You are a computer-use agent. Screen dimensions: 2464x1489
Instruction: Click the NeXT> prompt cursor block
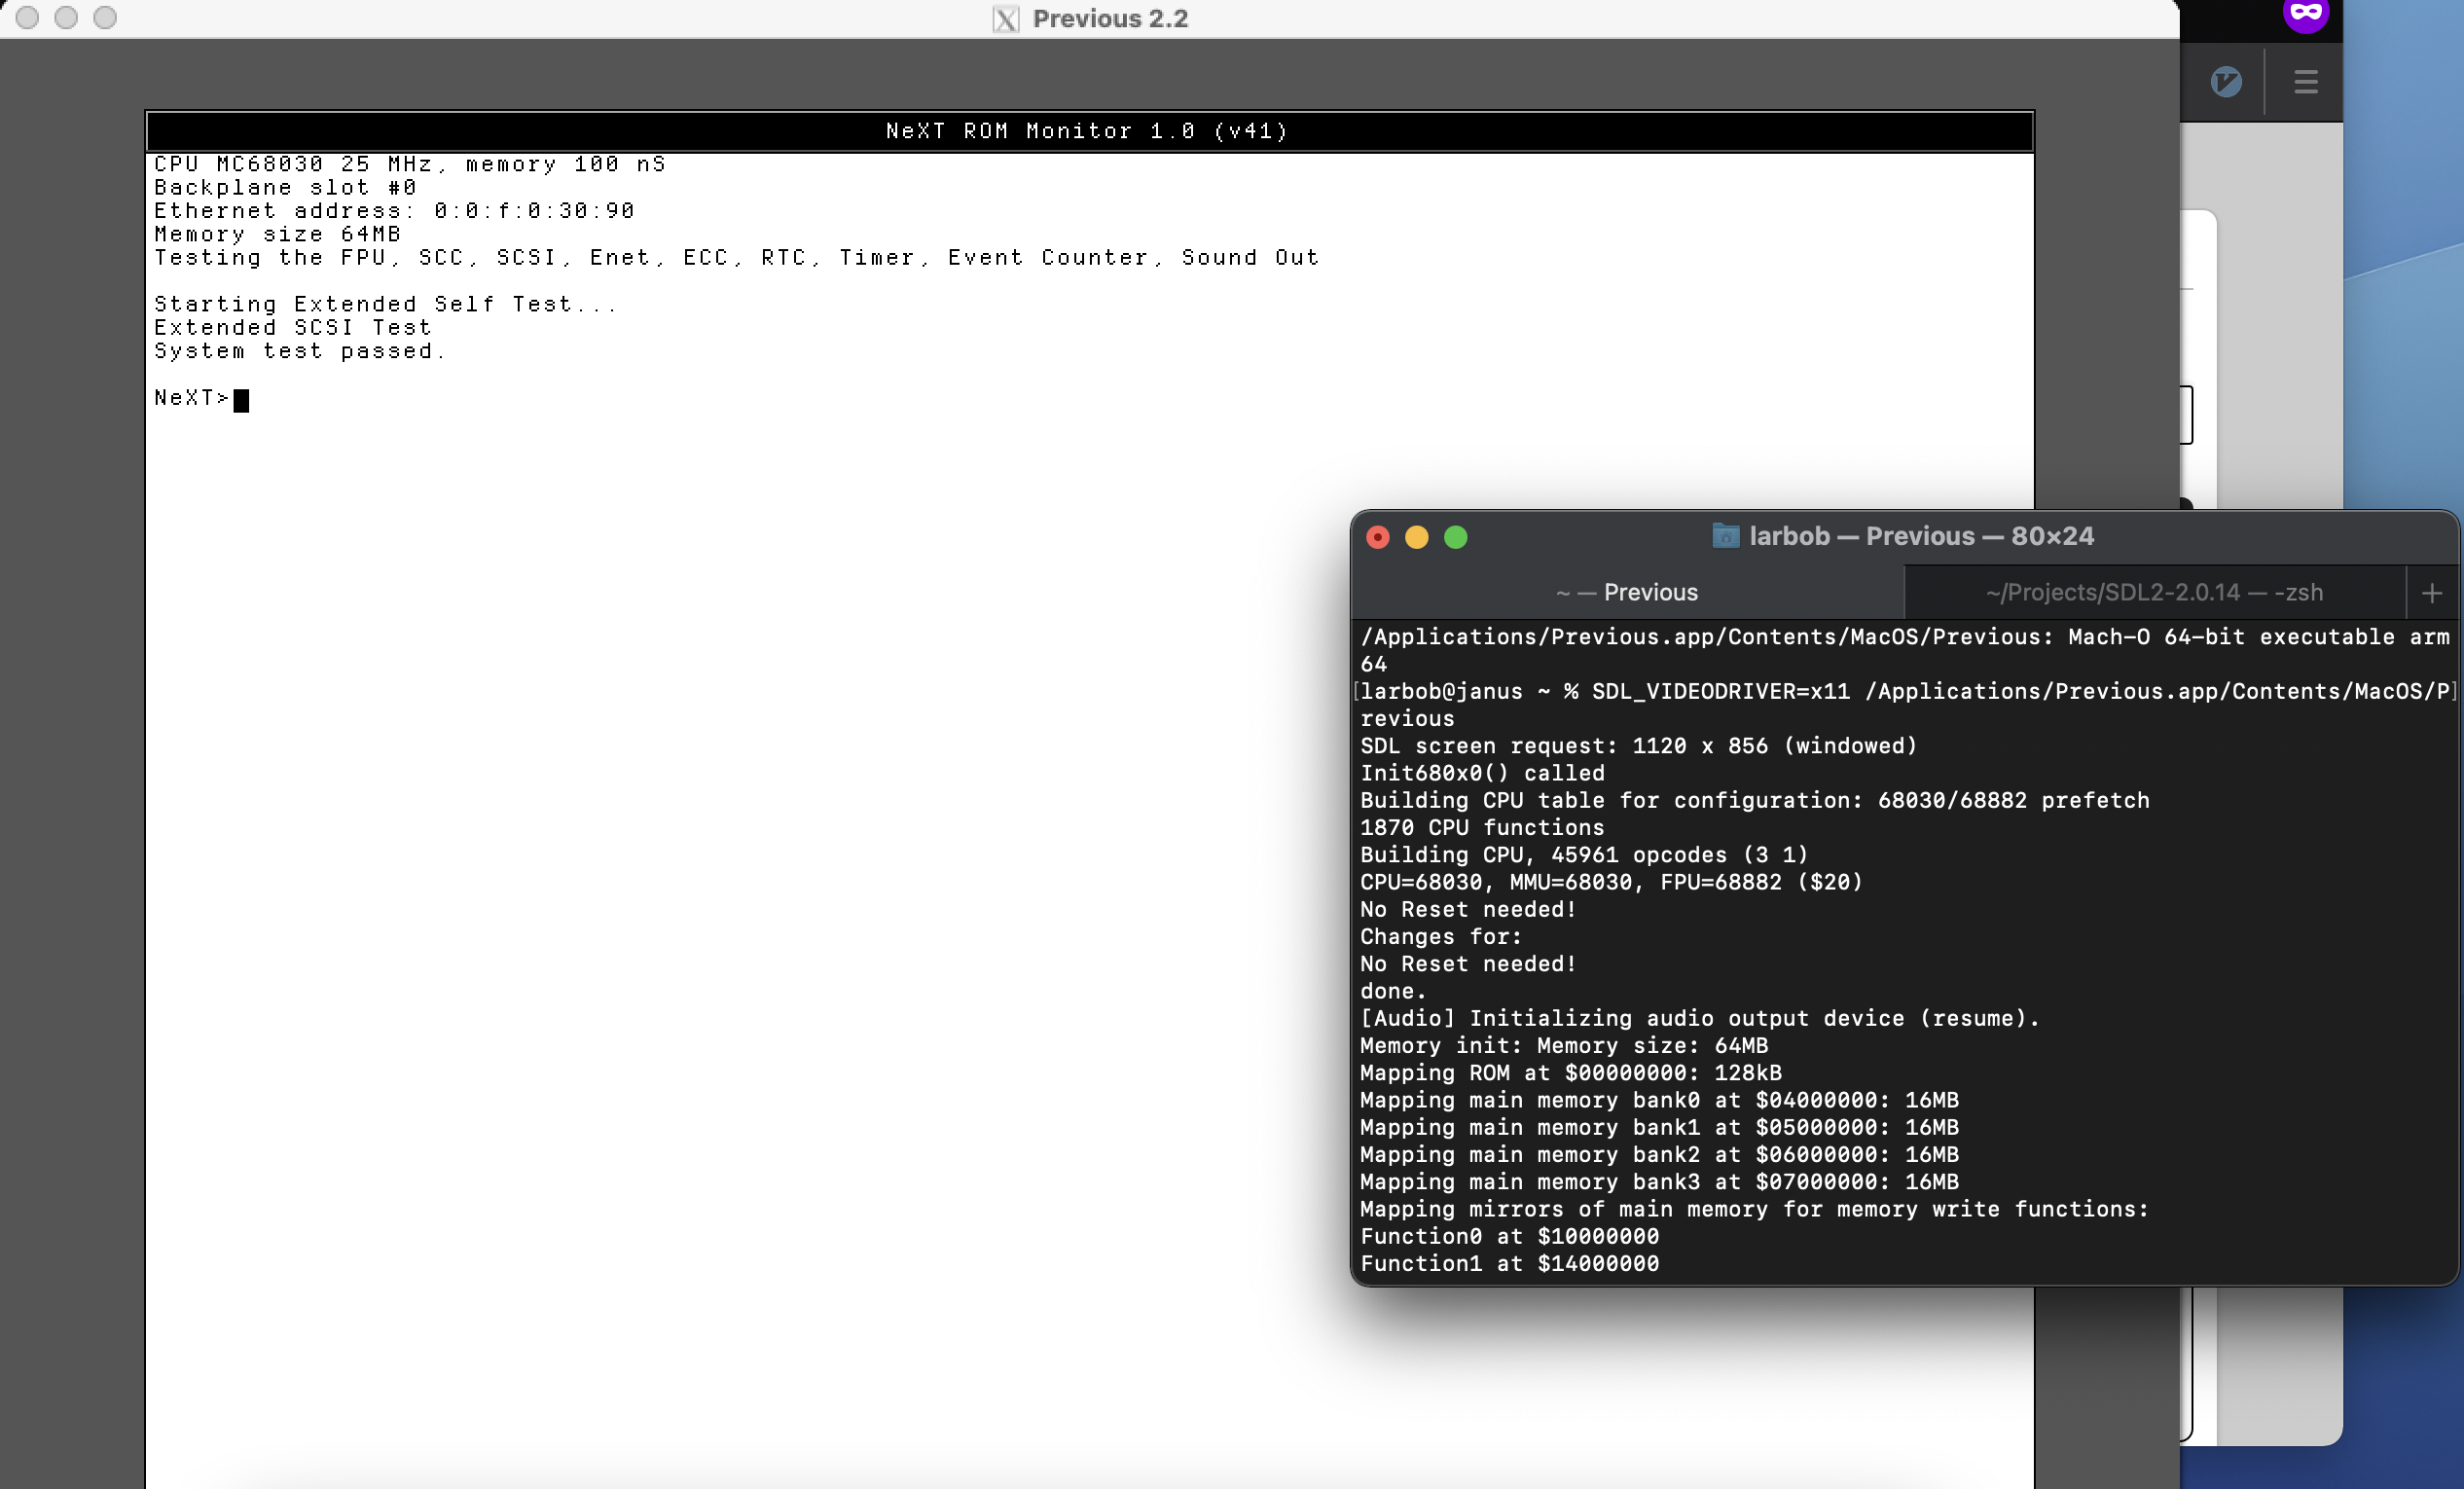coord(241,400)
